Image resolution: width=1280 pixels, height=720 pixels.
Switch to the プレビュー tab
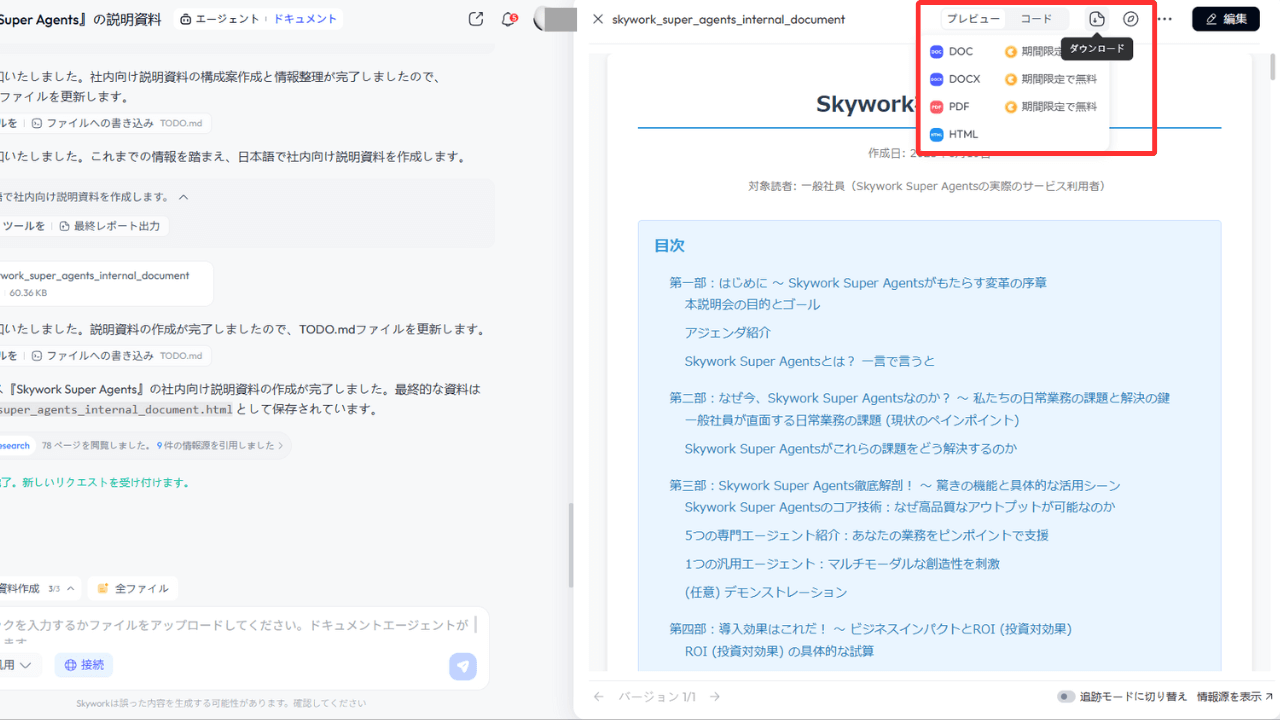click(974, 19)
